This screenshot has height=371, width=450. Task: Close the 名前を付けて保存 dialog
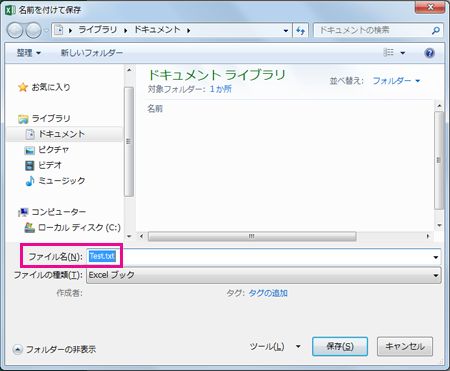(430, 7)
